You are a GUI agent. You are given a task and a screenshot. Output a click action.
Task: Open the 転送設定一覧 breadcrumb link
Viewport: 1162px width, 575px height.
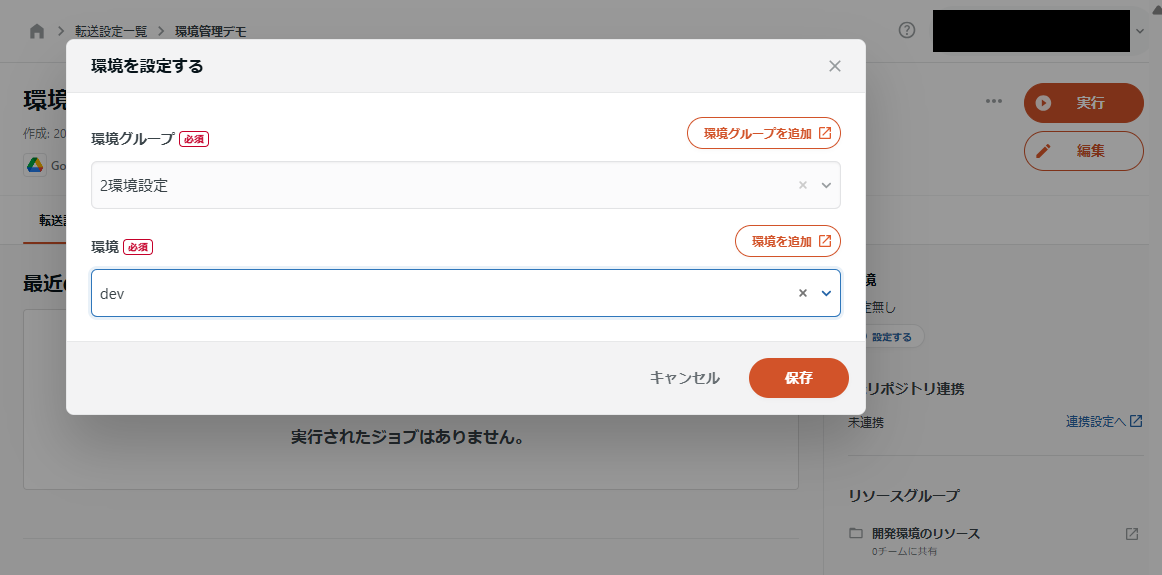click(111, 31)
